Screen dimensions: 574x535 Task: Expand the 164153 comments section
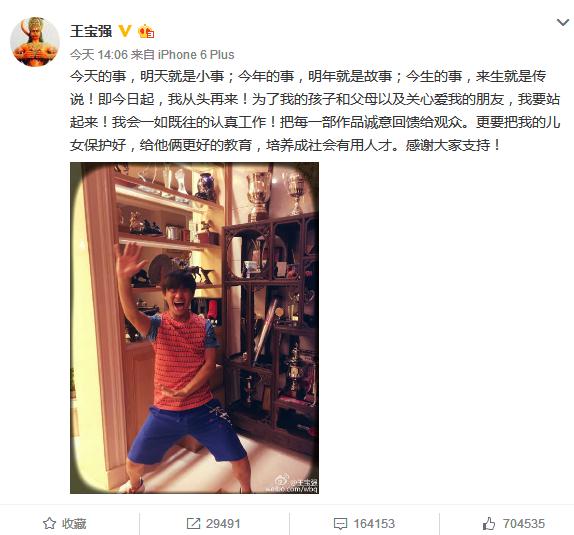pos(364,523)
